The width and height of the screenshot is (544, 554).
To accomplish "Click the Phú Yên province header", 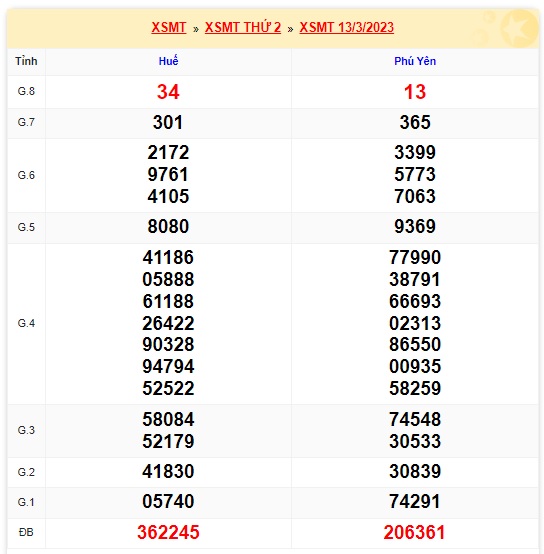I will point(415,61).
